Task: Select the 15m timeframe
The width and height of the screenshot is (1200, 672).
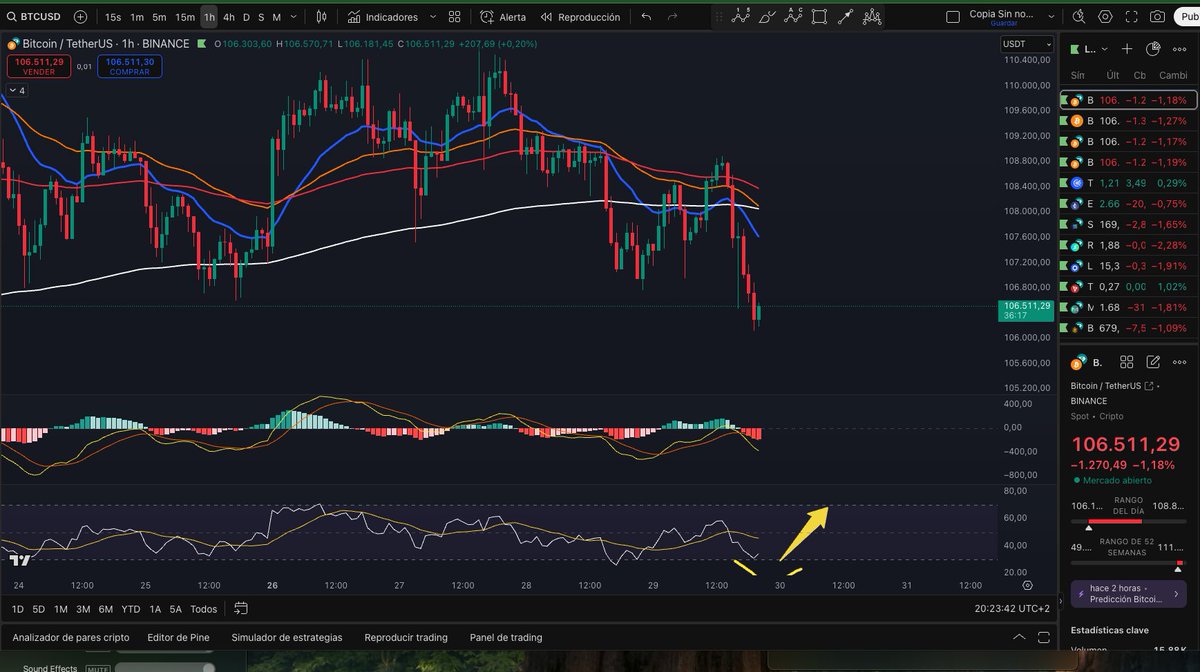Action: [185, 17]
